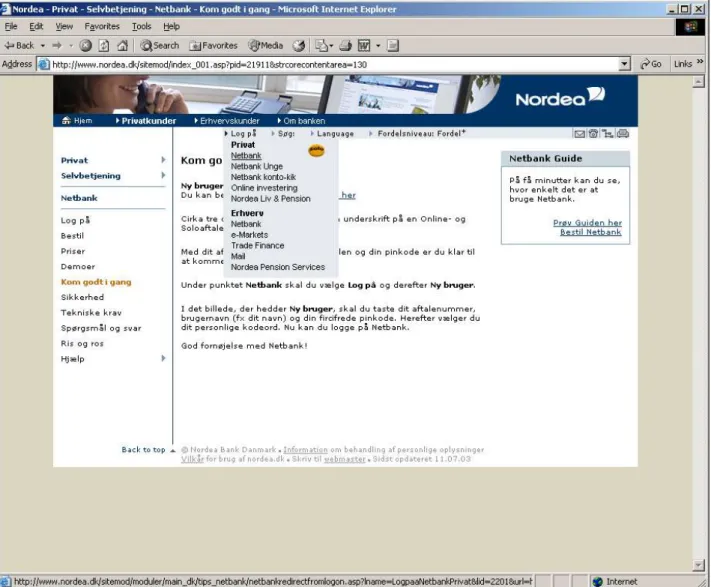Open the Search toolbar button
The height and width of the screenshot is (587, 711).
160,45
